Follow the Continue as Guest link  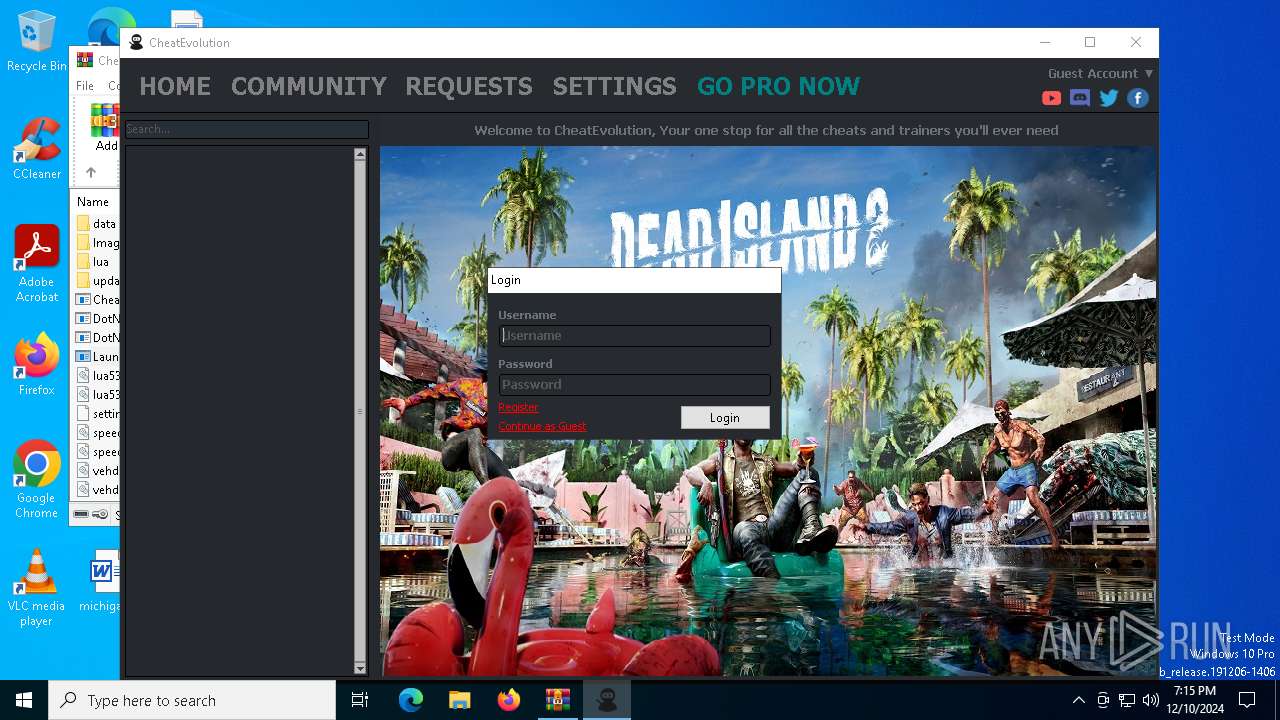tap(542, 426)
